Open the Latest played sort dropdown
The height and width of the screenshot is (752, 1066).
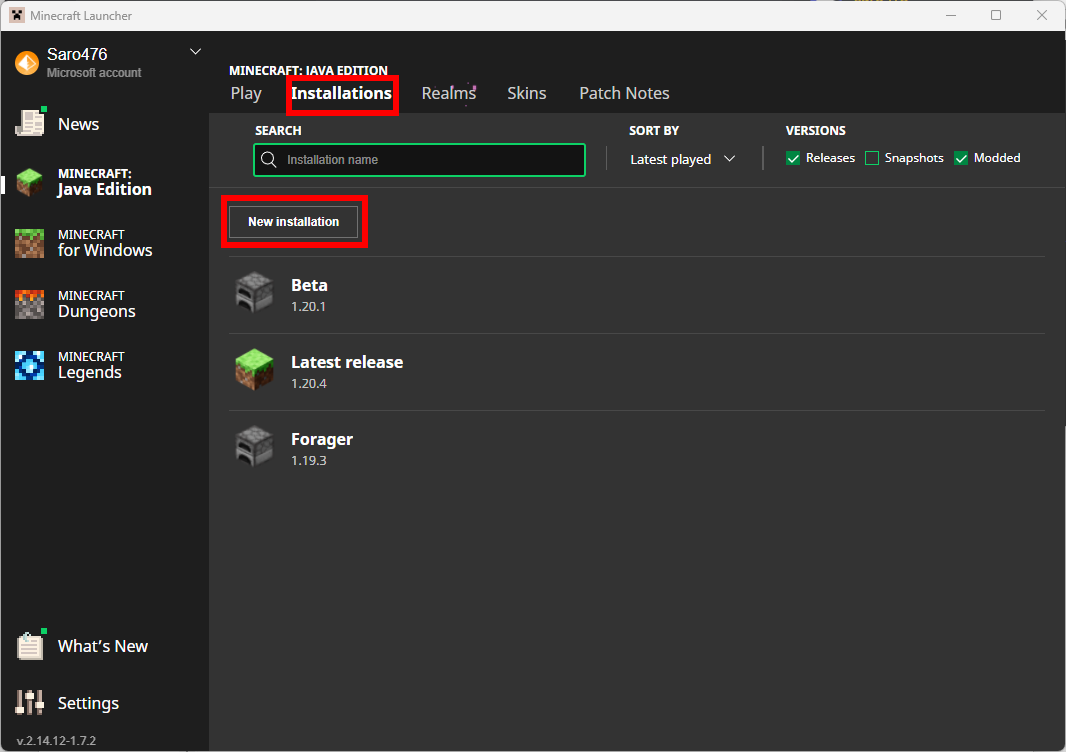[x=683, y=159]
